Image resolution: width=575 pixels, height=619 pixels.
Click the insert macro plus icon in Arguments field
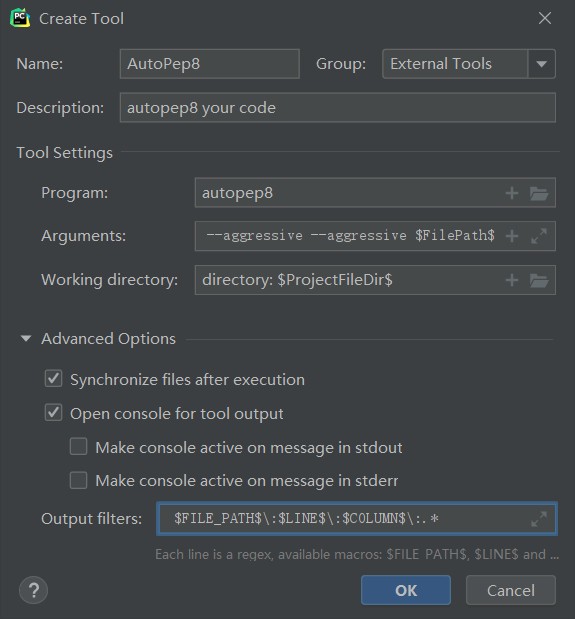(512, 236)
